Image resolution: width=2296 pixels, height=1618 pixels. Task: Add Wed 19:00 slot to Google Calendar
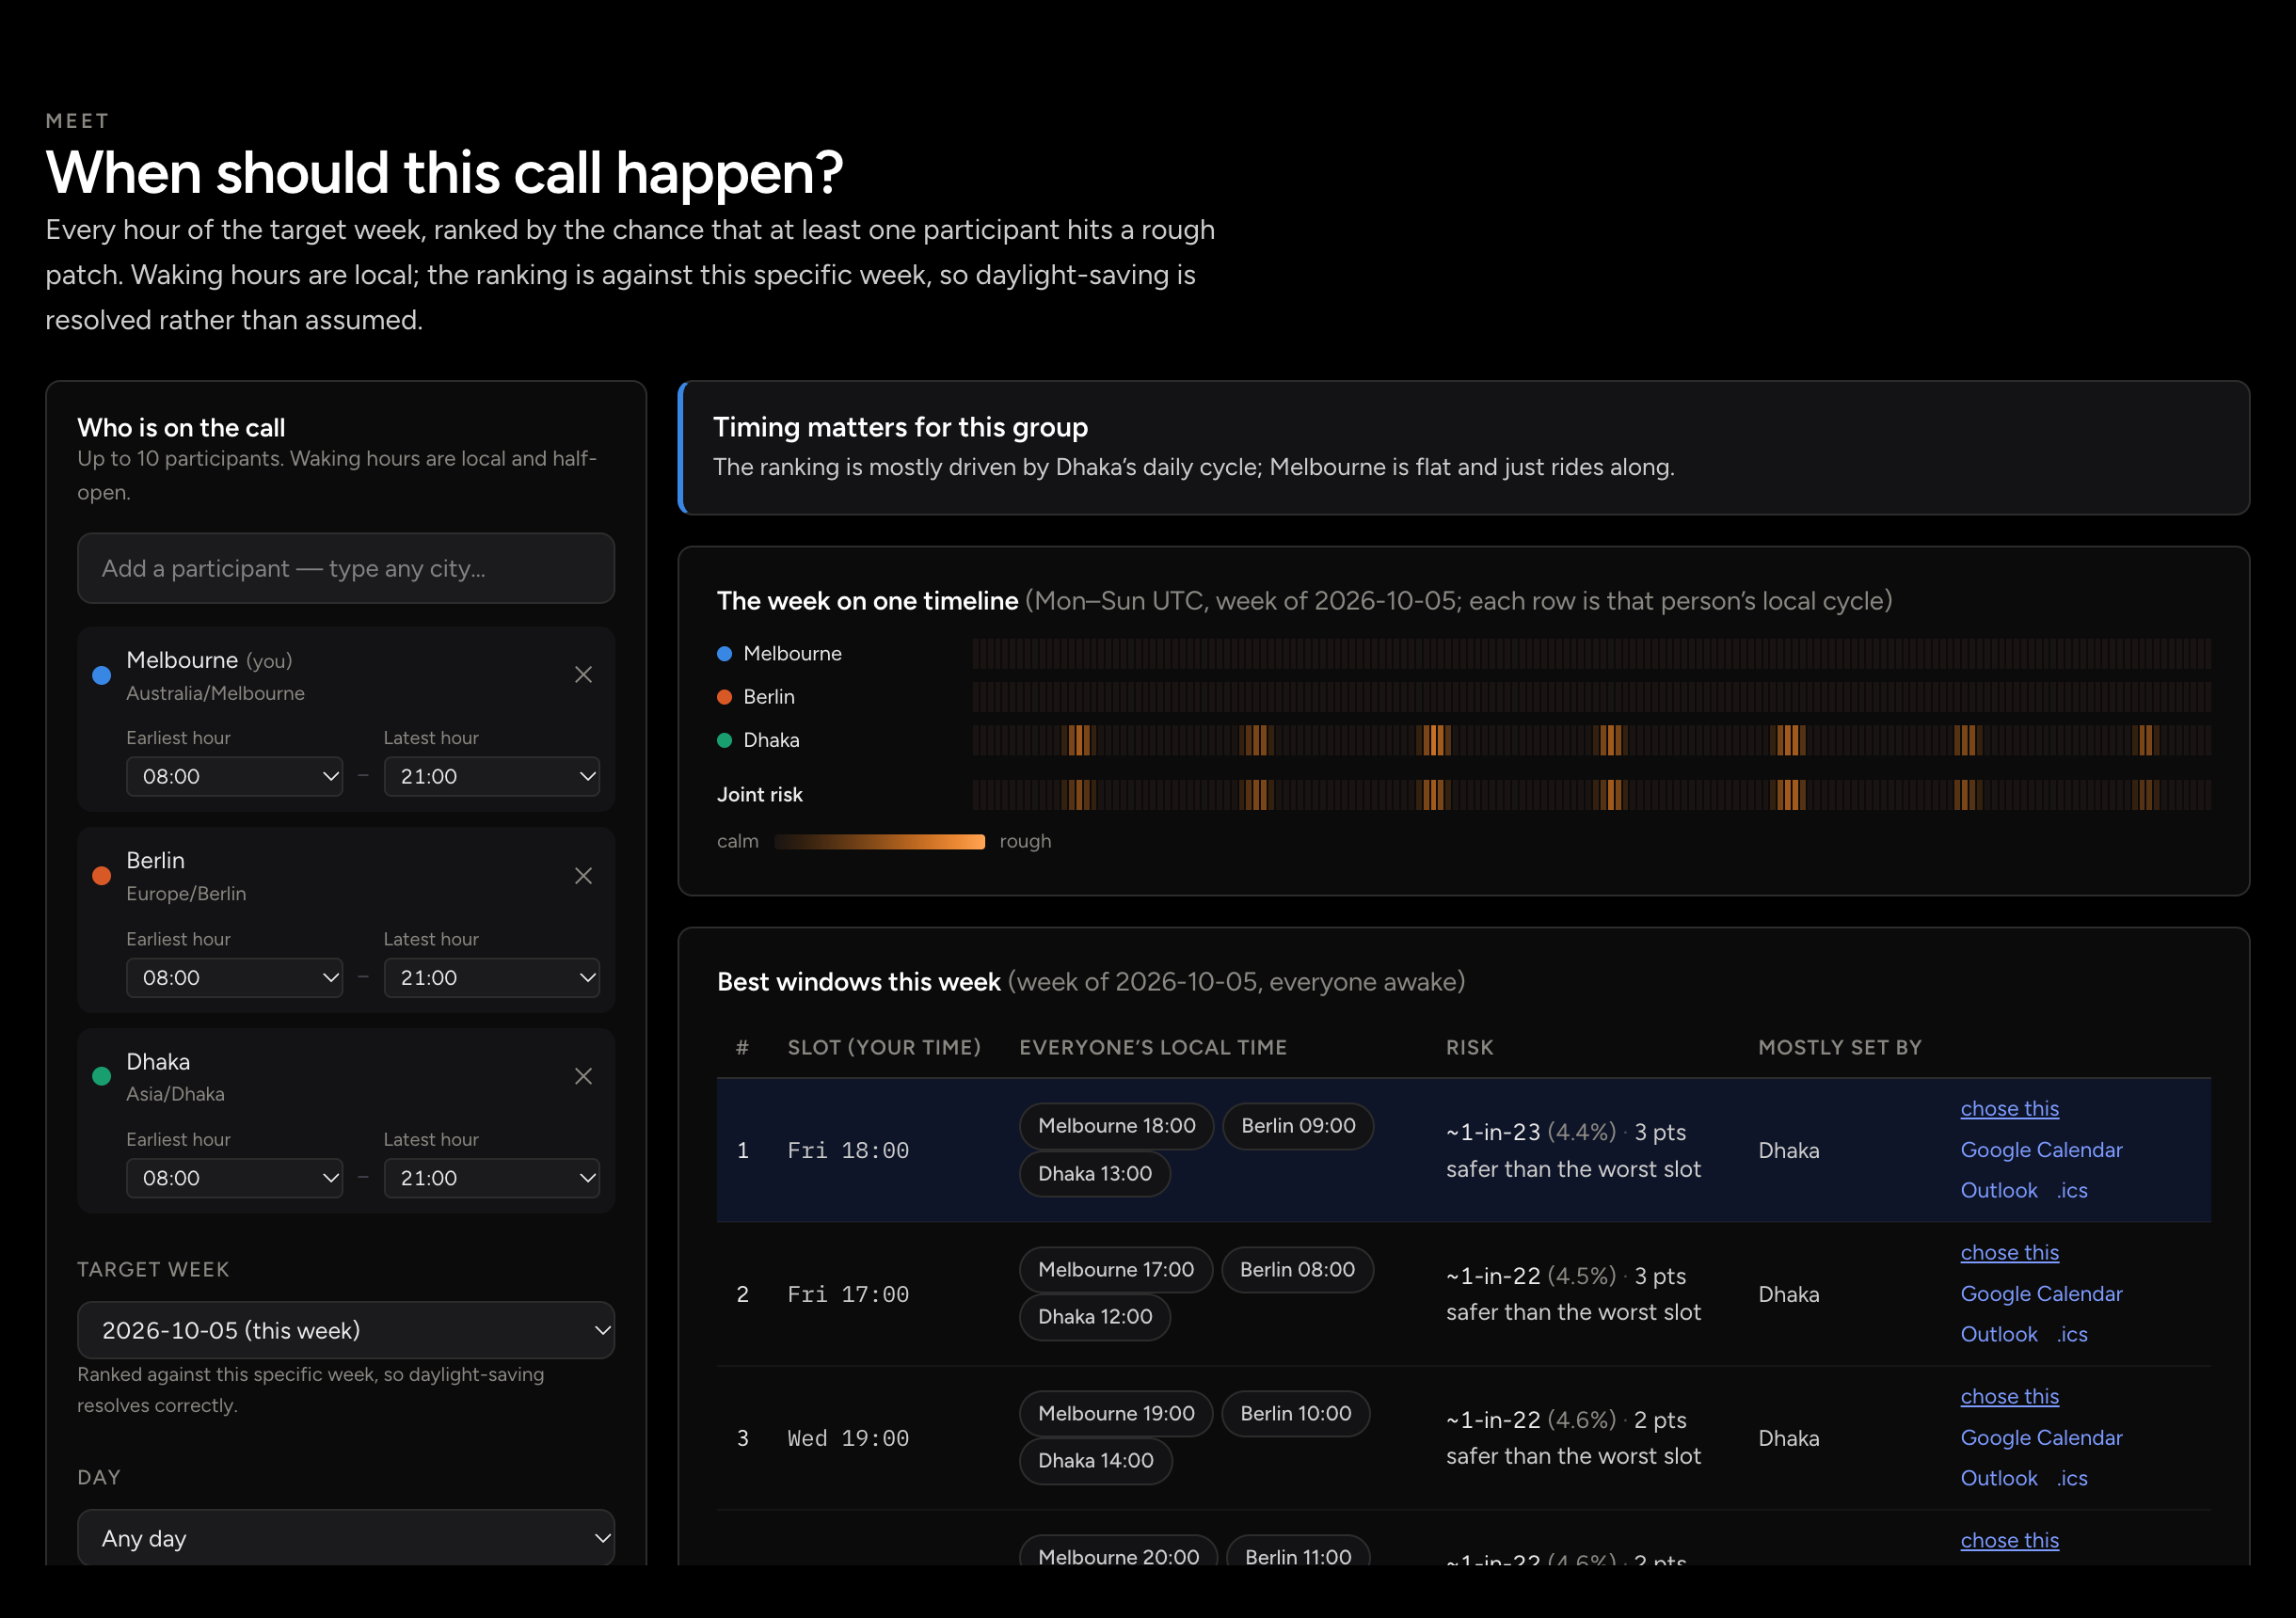[x=2041, y=1438]
